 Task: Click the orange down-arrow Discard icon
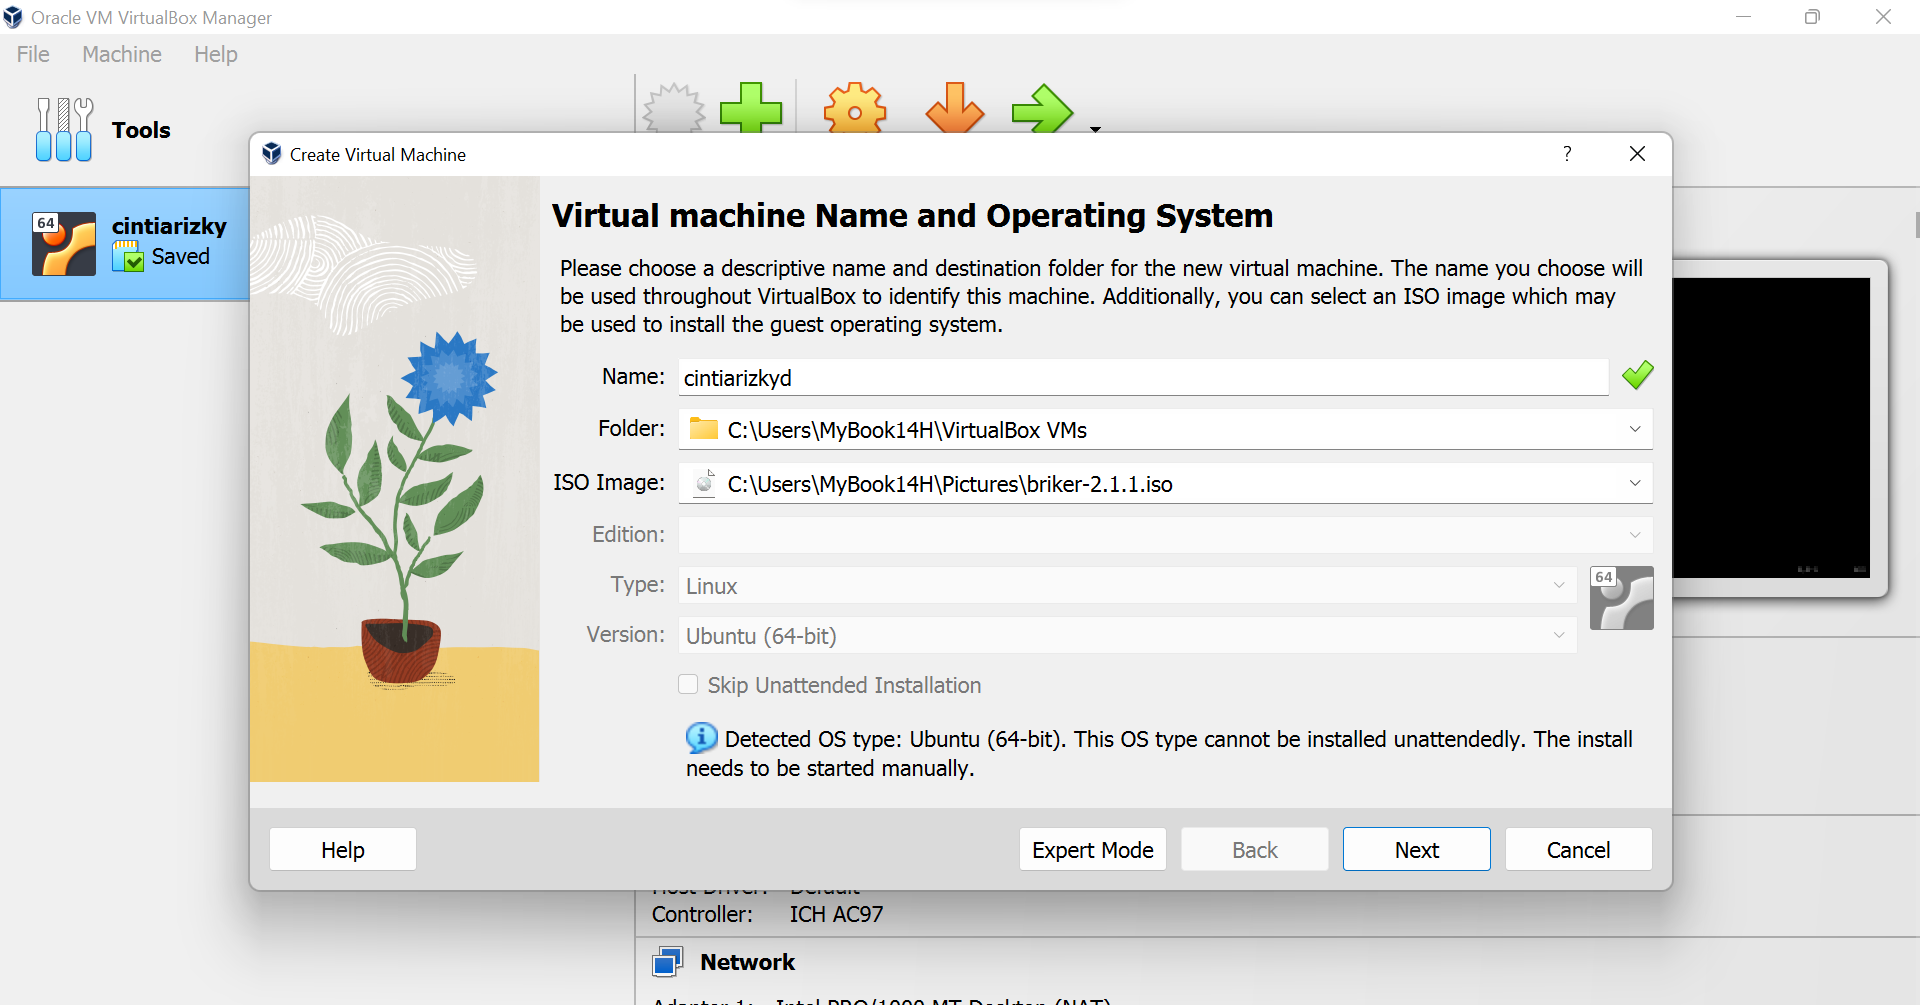tap(955, 108)
